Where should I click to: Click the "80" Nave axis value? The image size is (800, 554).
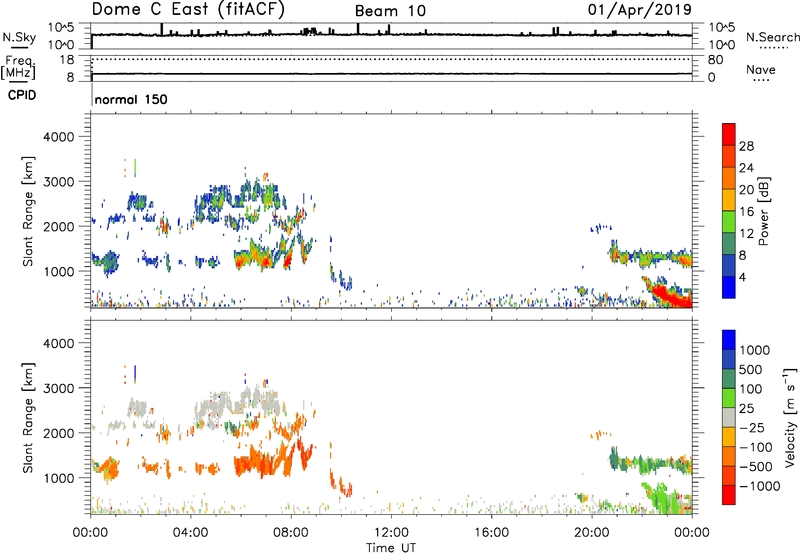coord(715,60)
